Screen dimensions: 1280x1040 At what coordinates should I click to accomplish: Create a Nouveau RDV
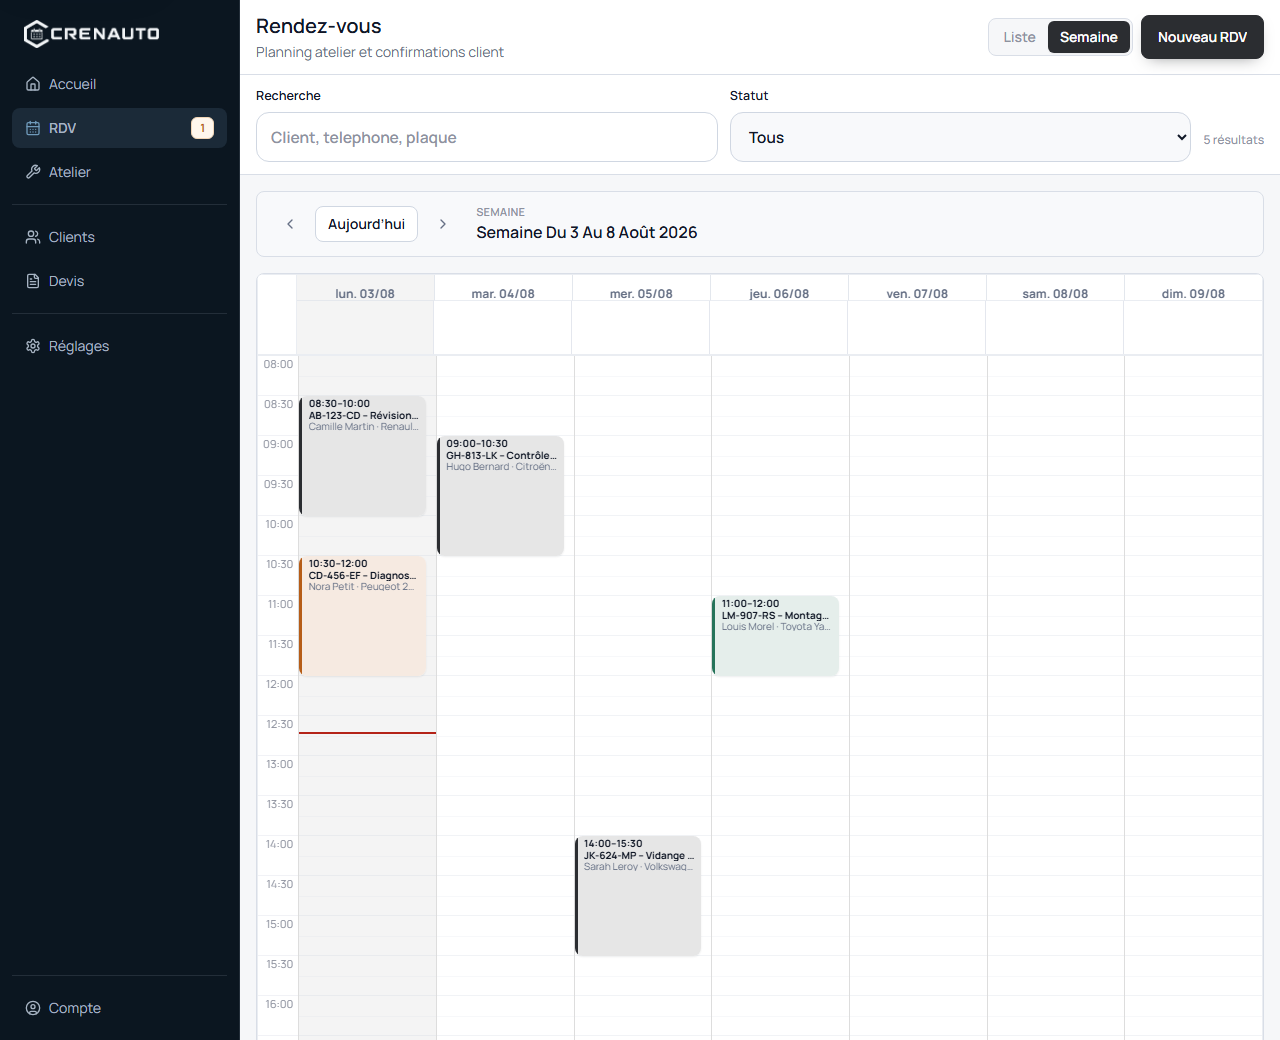[1202, 37]
